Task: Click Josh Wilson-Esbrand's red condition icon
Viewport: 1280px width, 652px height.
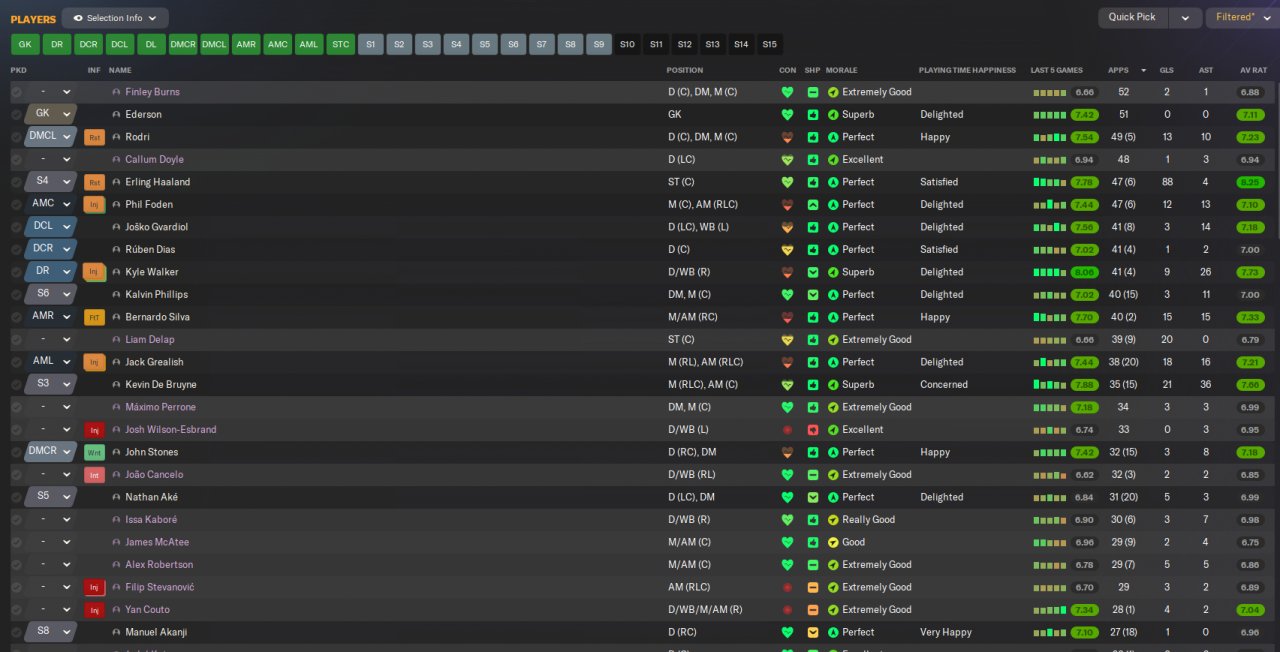Action: pos(787,430)
